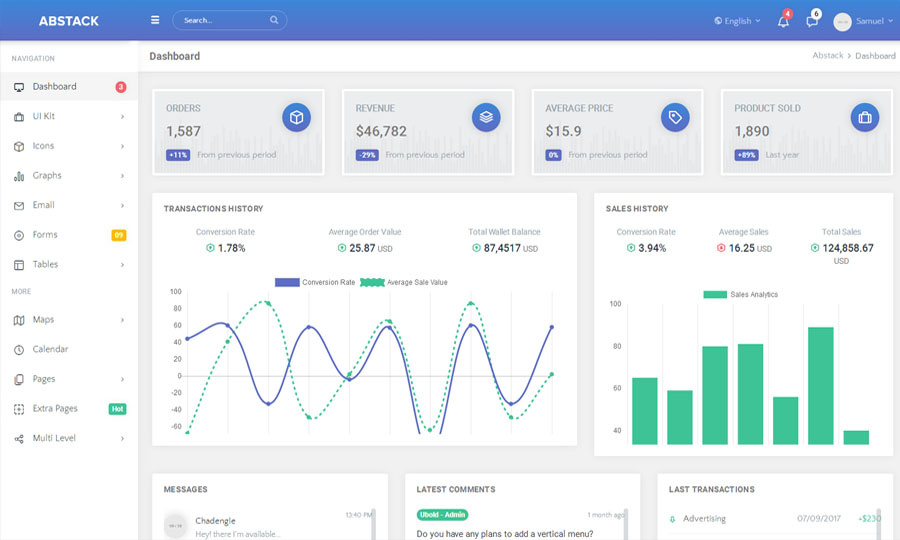The width and height of the screenshot is (900, 540).
Task: Click inside the Search input field
Action: point(222,20)
